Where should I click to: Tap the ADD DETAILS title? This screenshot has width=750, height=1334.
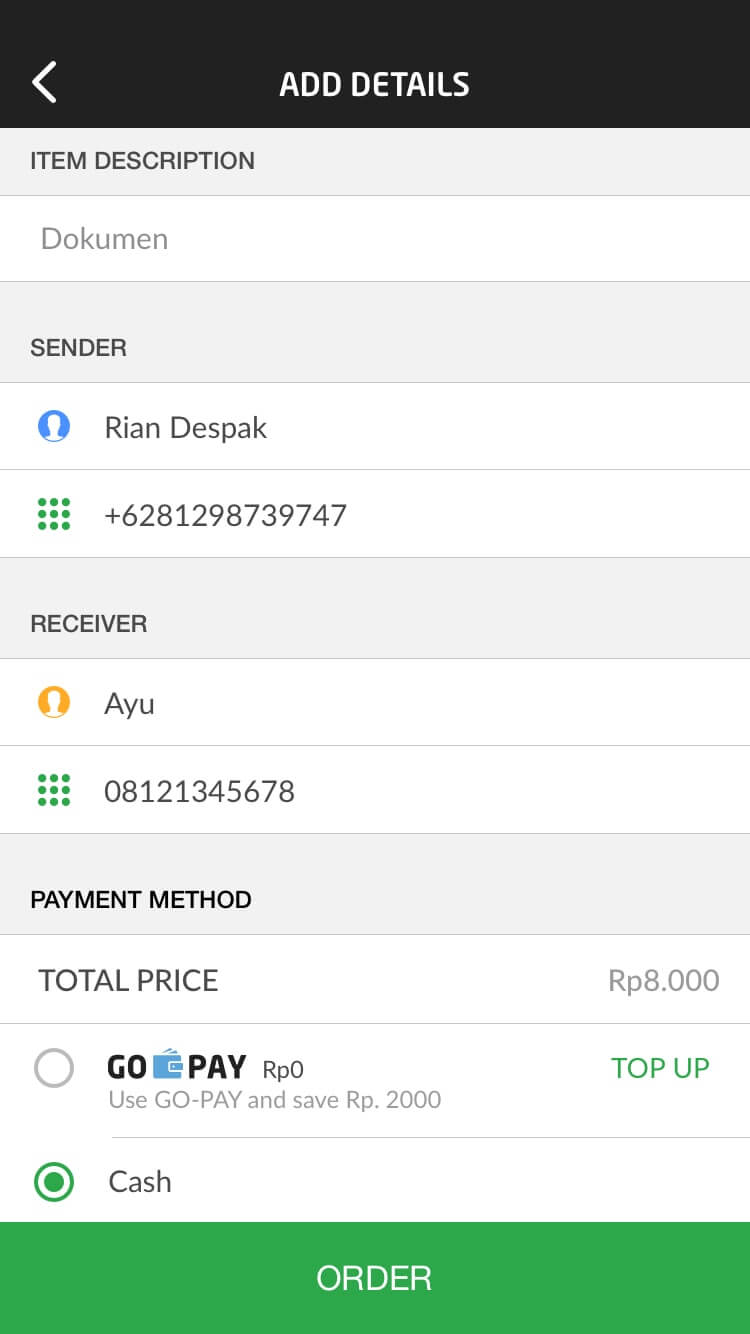(x=374, y=84)
